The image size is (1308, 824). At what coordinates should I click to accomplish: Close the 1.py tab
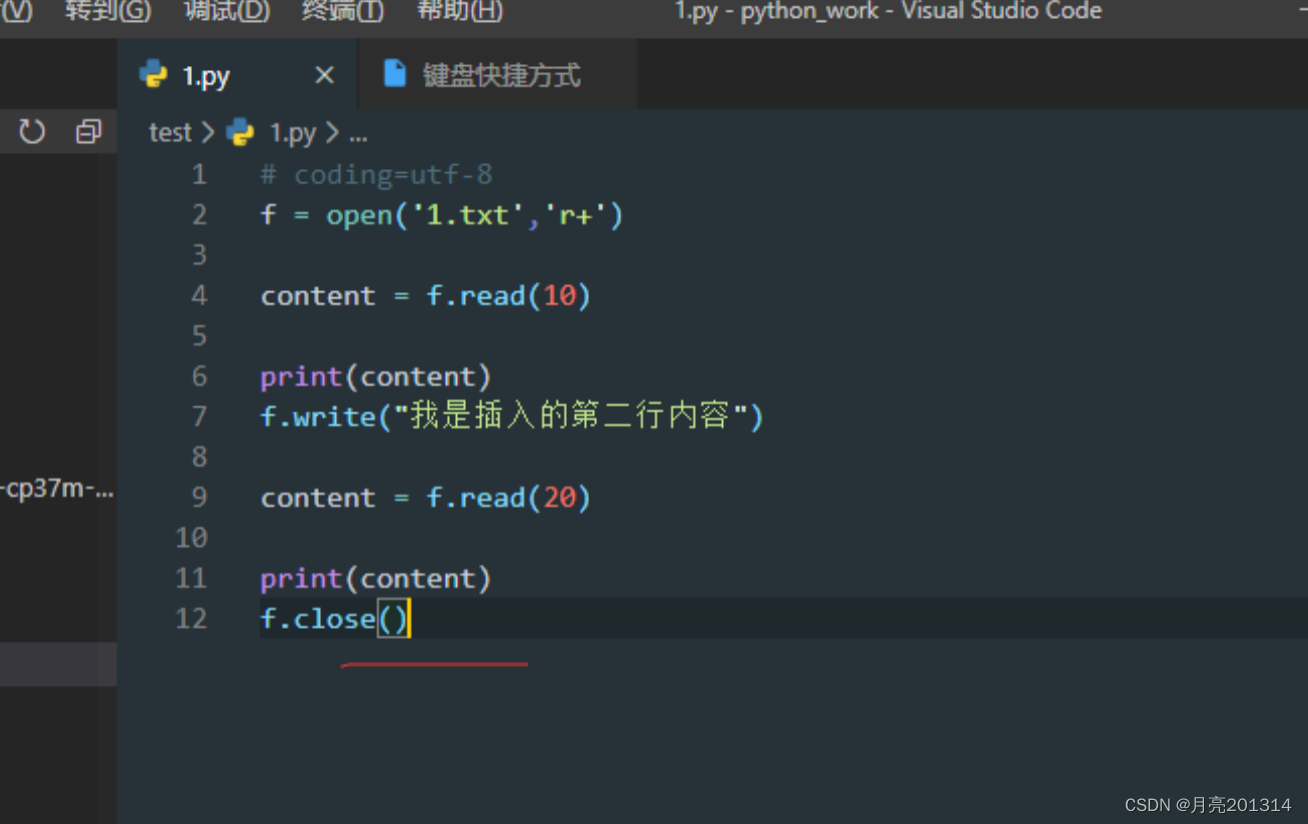324,75
